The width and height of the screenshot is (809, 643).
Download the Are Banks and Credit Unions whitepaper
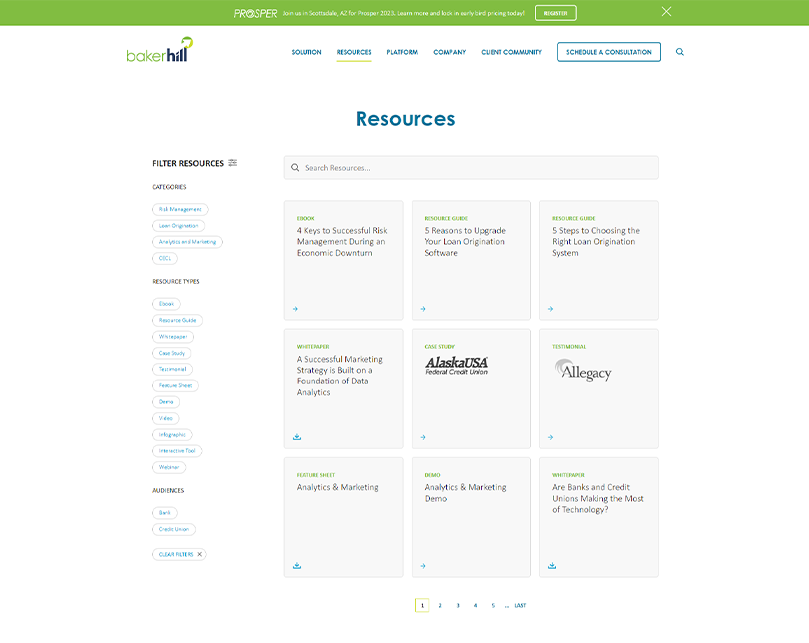point(551,565)
